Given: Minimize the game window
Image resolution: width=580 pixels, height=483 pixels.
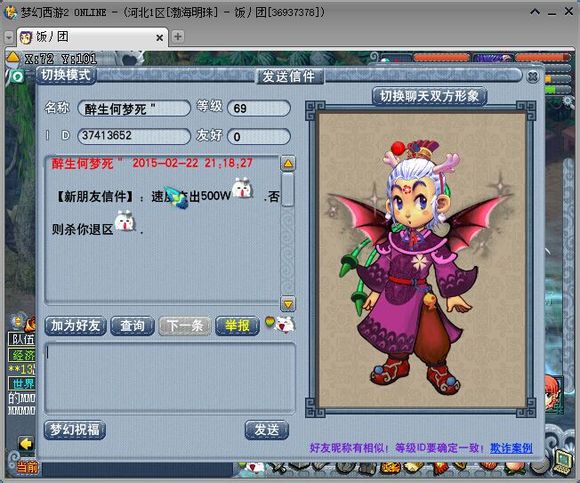Looking at the screenshot, I should [552, 13].
